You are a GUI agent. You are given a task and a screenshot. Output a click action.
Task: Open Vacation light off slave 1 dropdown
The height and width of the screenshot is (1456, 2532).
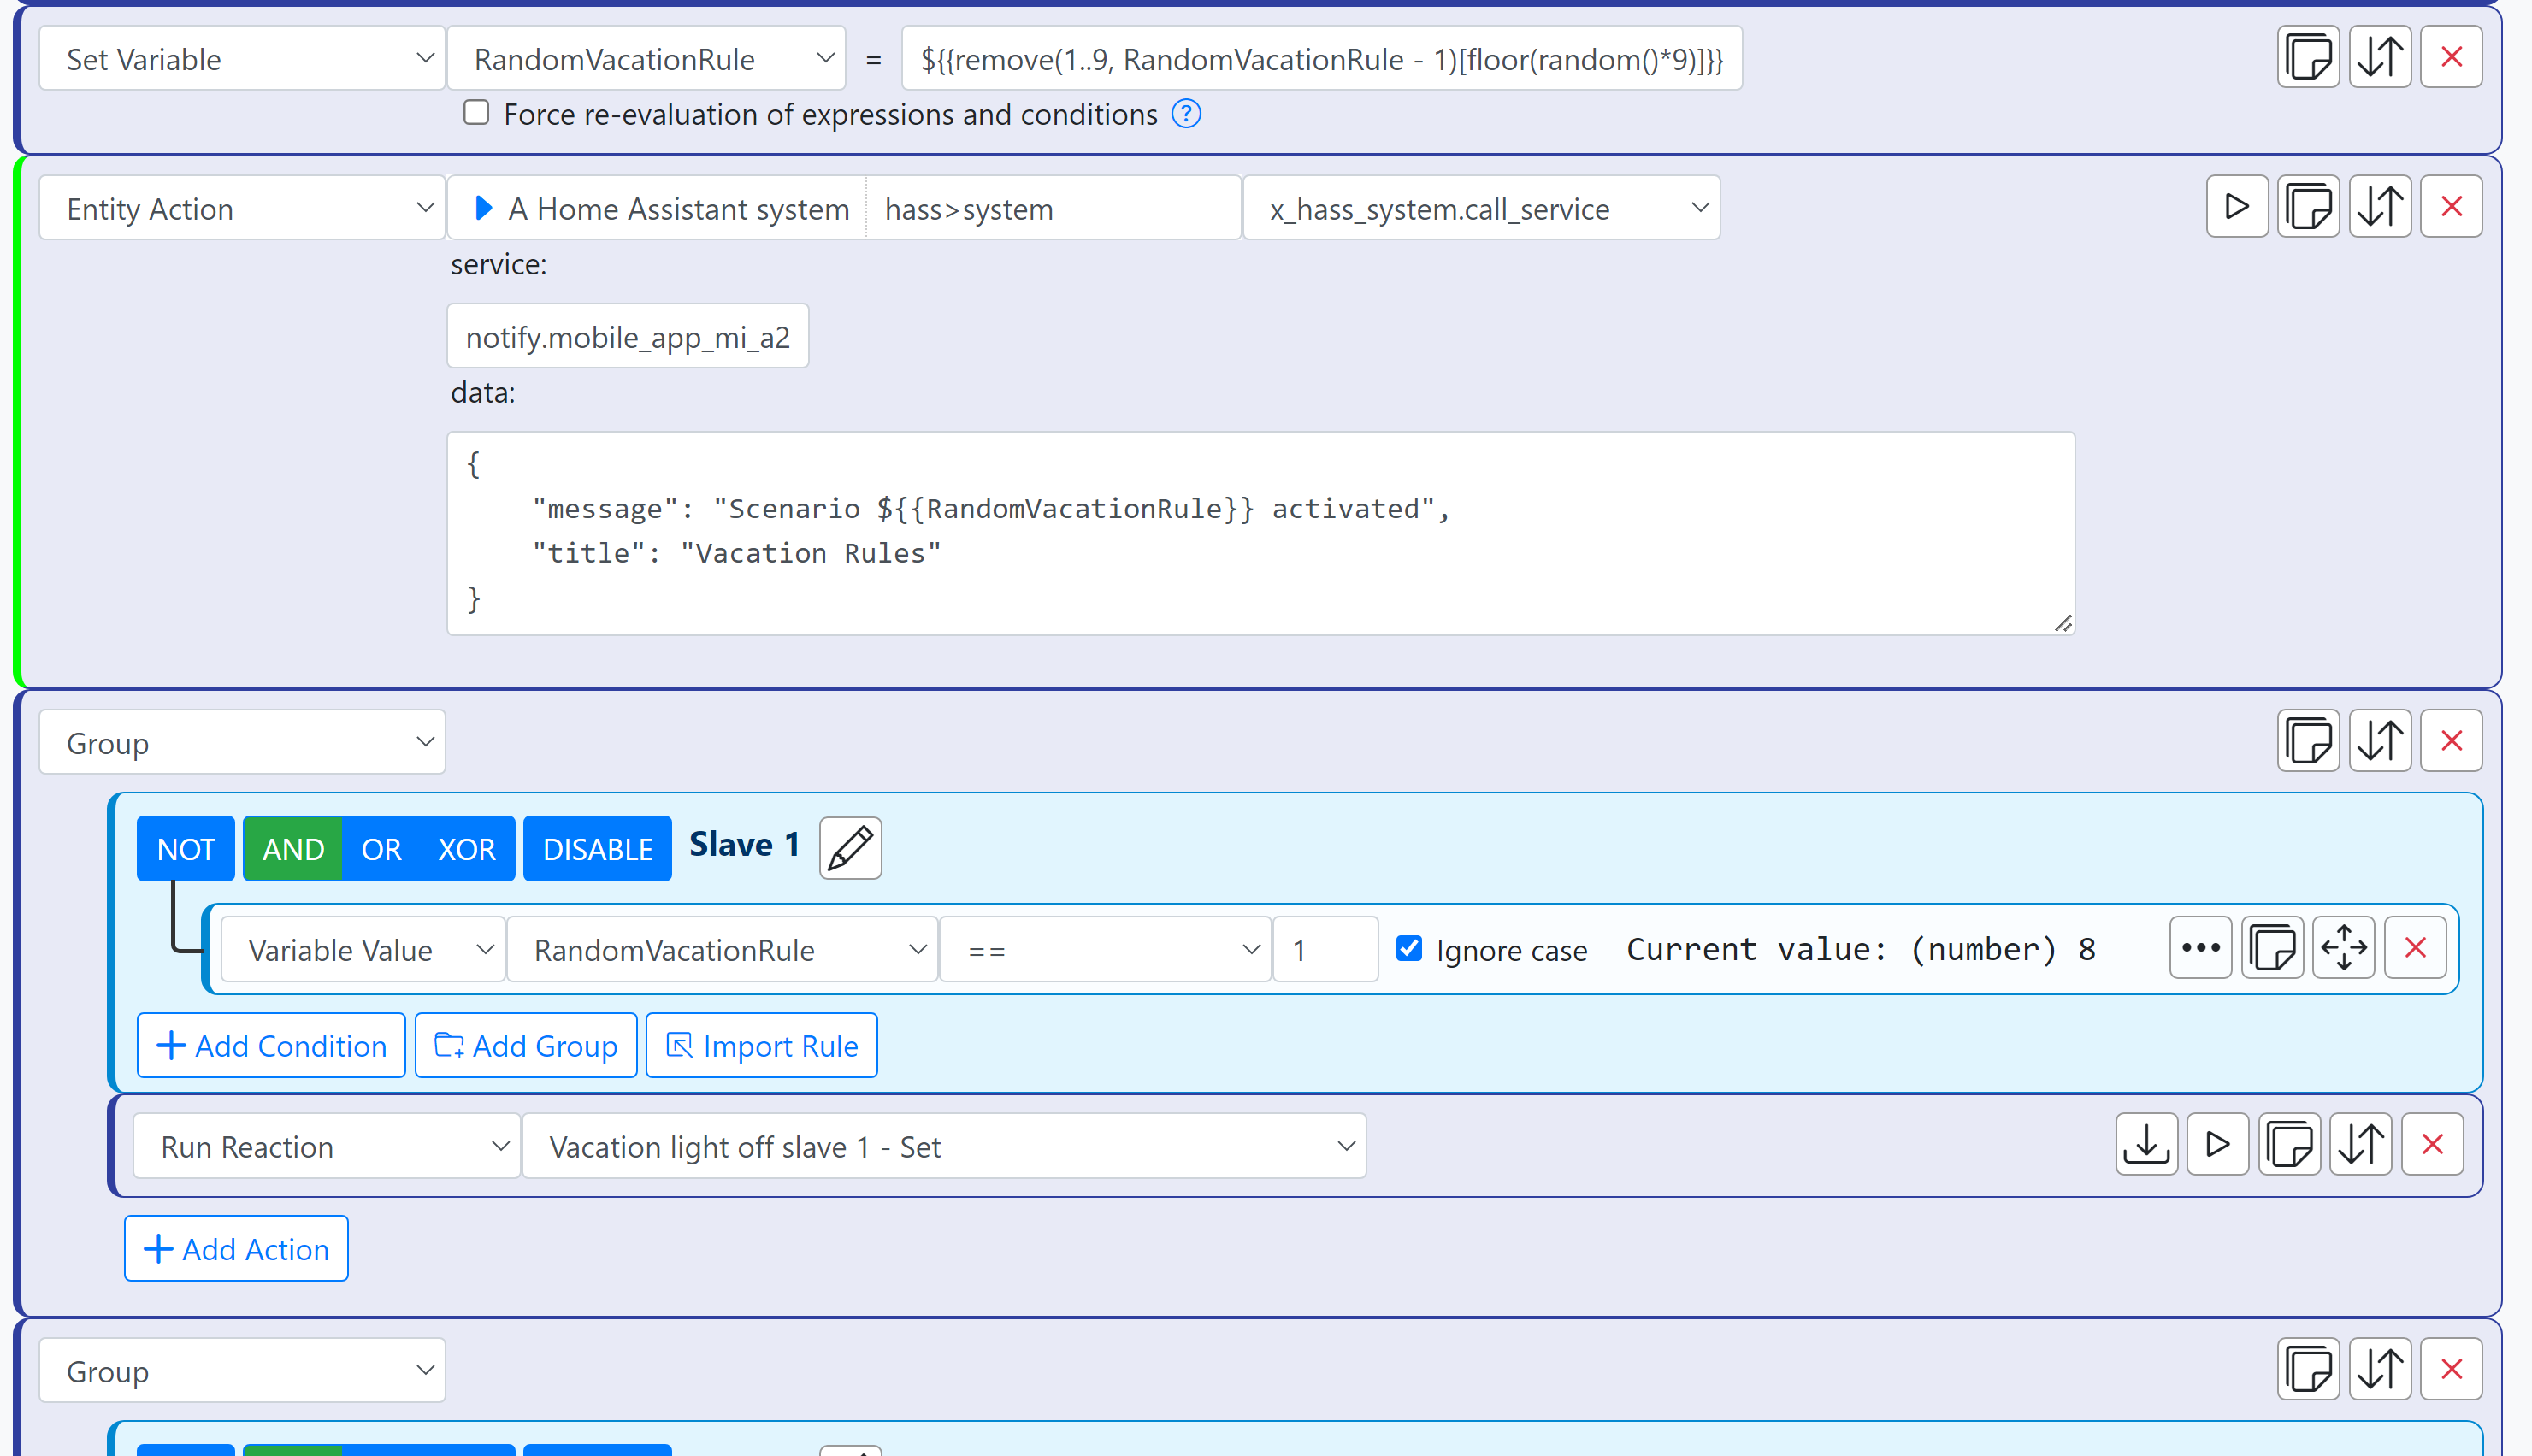pos(944,1146)
